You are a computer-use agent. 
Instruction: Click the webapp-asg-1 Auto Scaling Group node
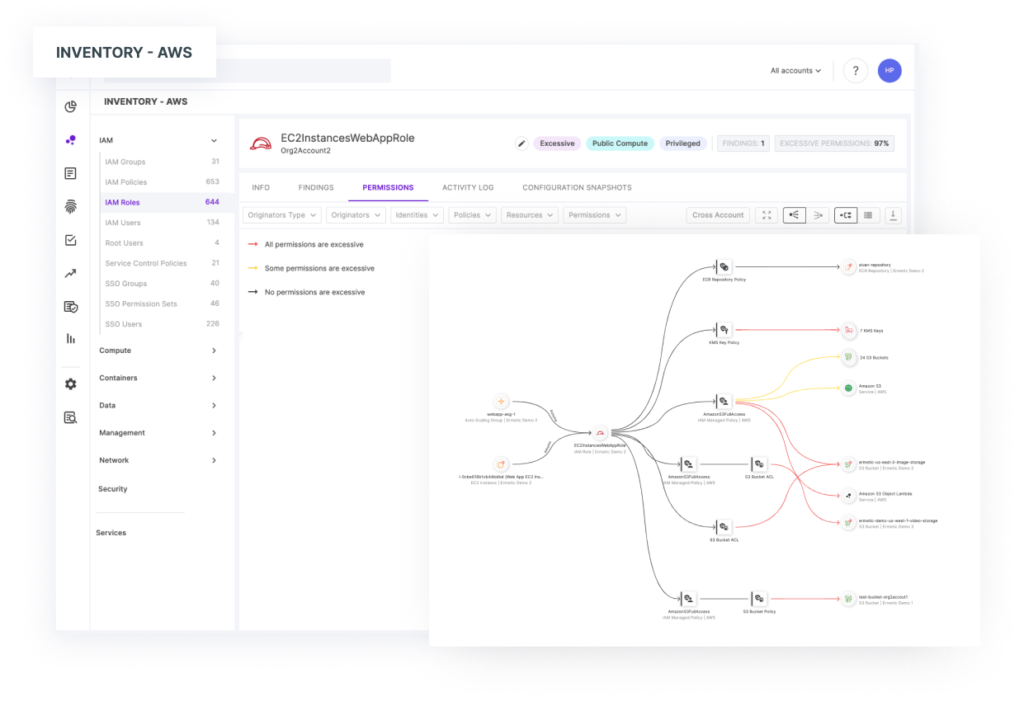(x=501, y=401)
